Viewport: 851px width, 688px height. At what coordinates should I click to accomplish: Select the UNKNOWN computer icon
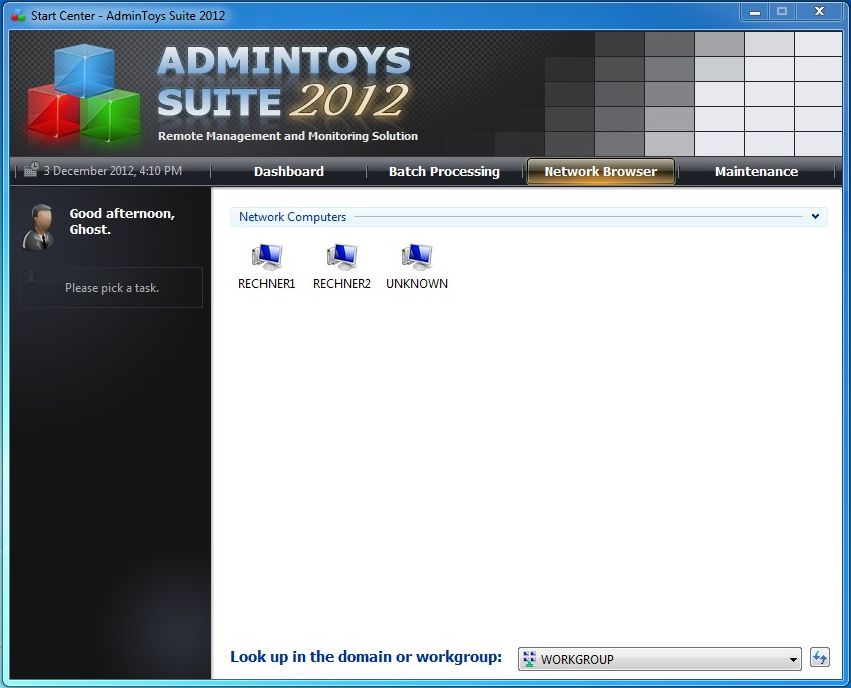(417, 257)
